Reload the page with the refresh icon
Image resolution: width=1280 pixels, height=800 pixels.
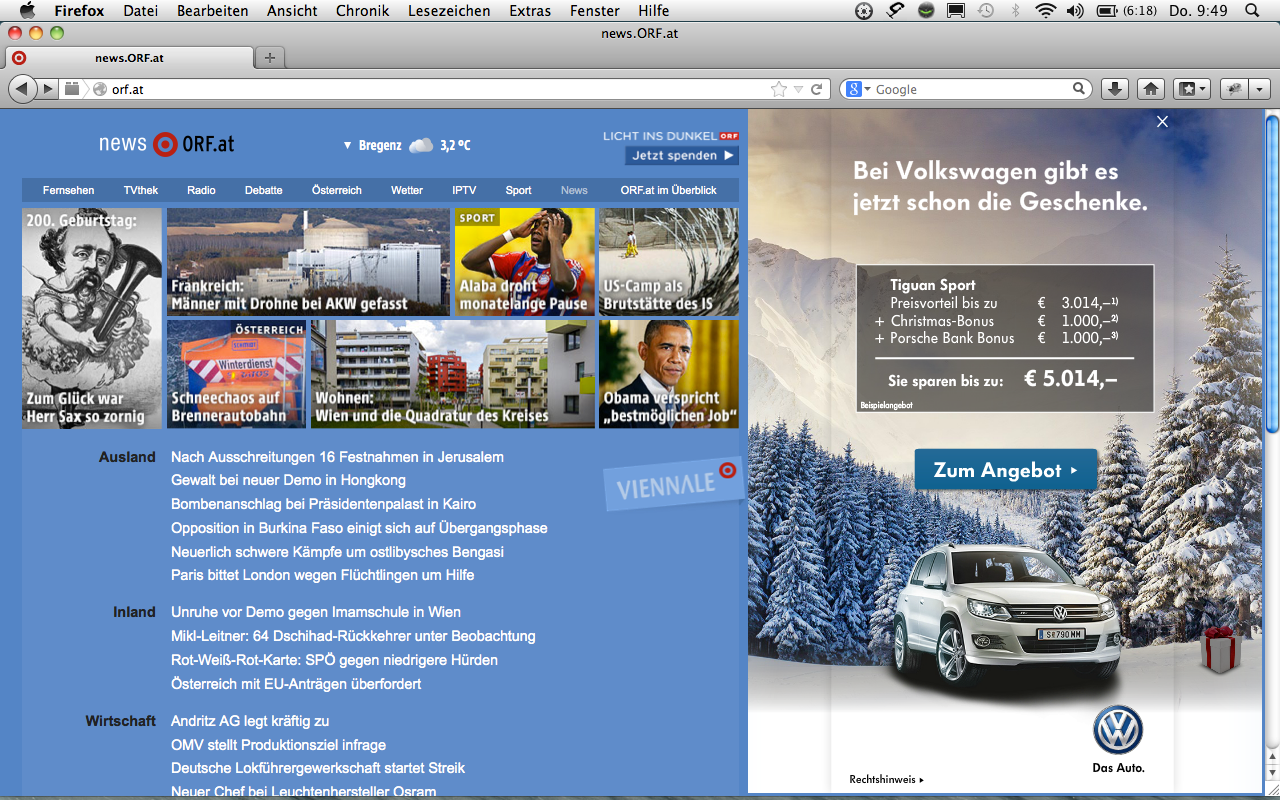817,89
